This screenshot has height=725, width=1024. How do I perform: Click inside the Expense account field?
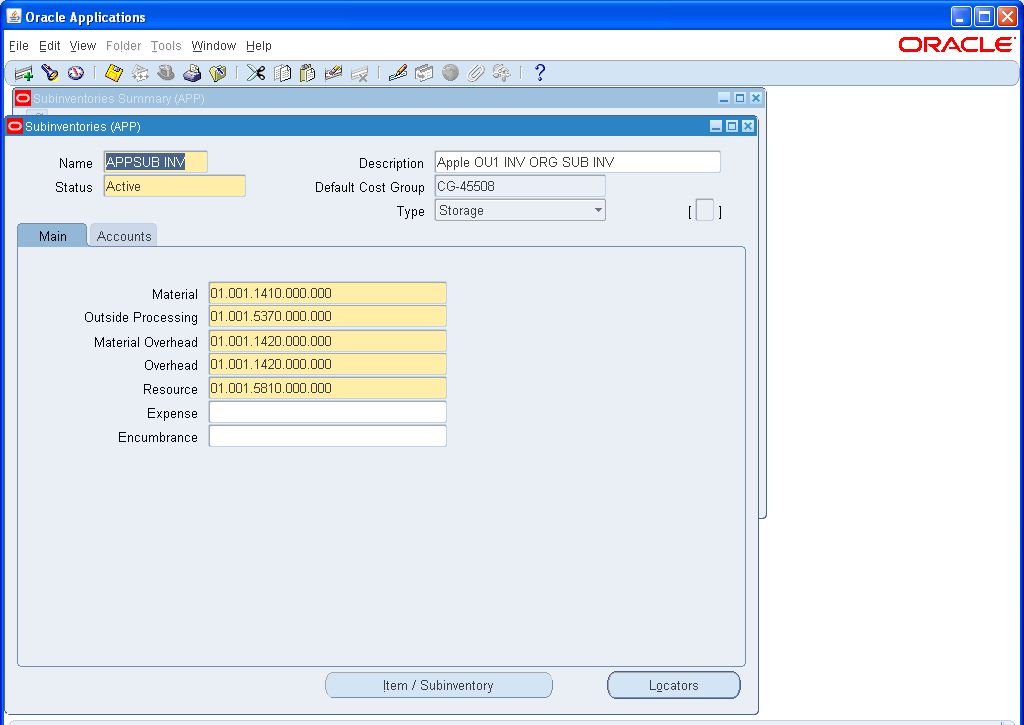[x=327, y=412]
